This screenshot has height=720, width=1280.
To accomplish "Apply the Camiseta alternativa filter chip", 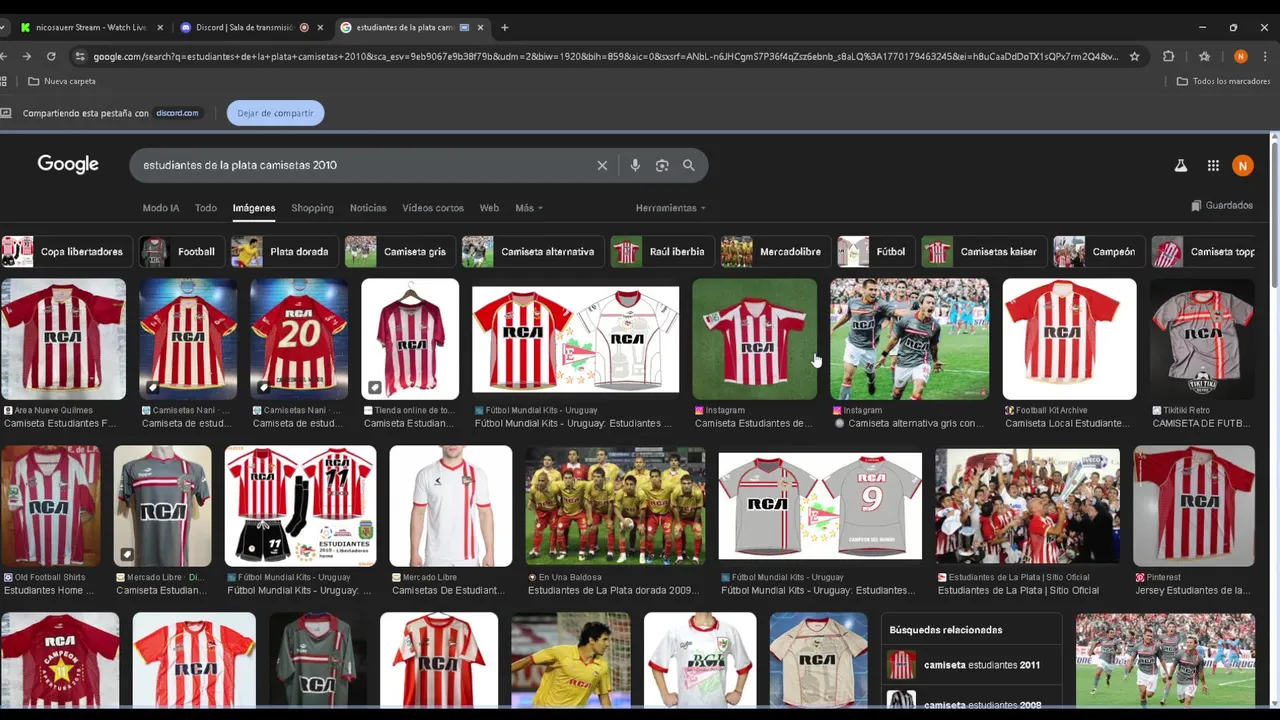I will [x=532, y=252].
